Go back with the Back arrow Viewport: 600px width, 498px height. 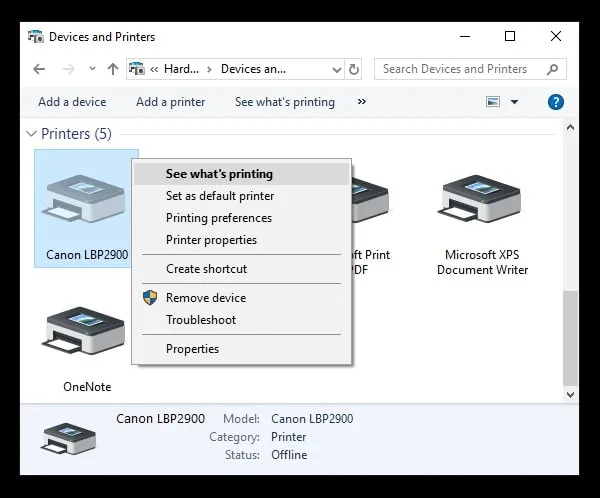39,70
